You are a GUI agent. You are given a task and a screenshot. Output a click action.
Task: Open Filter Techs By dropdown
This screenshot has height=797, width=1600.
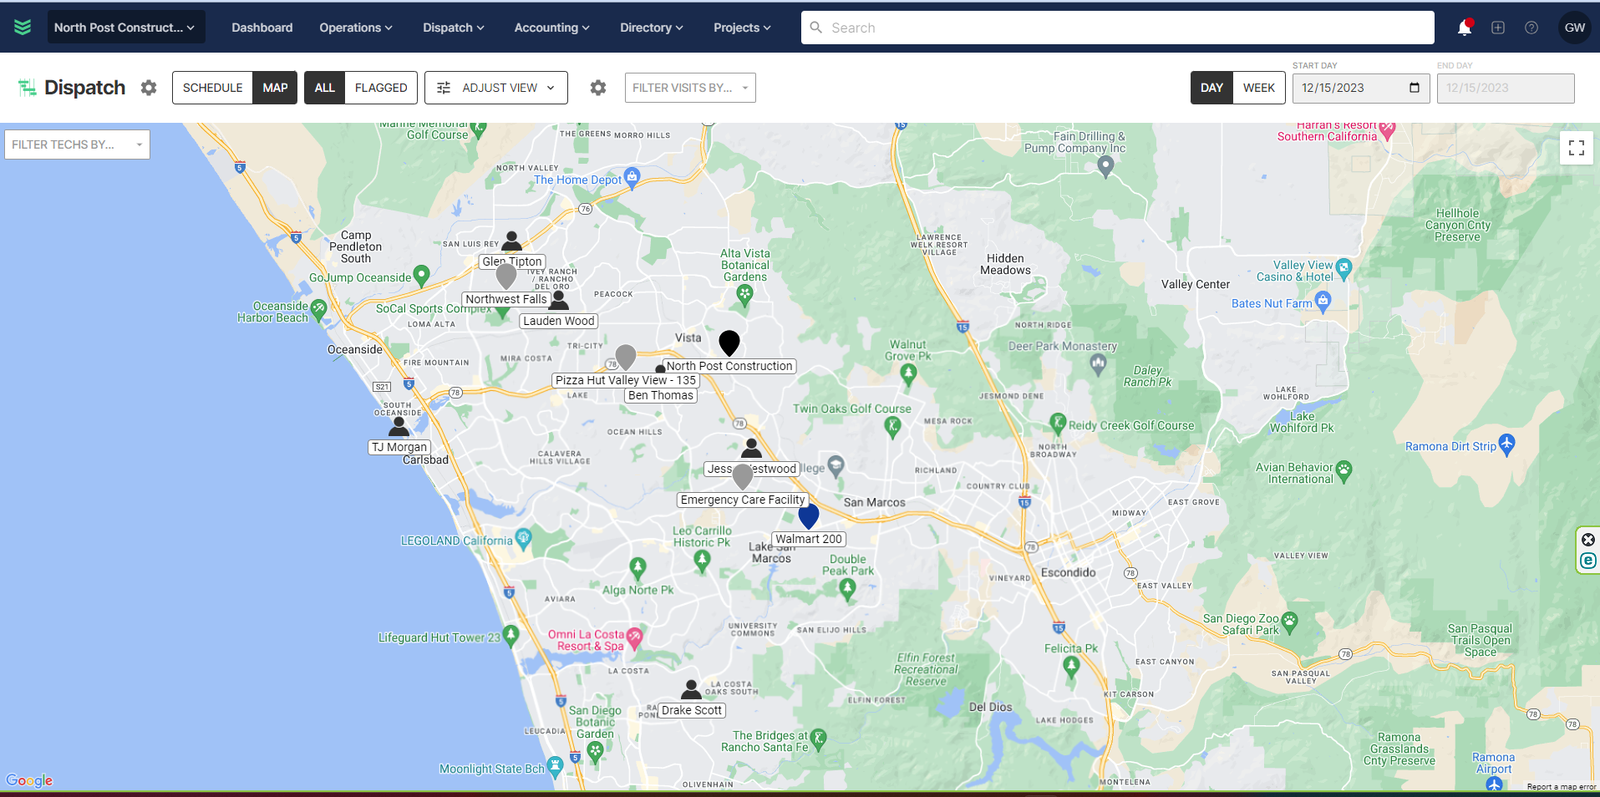(77, 145)
